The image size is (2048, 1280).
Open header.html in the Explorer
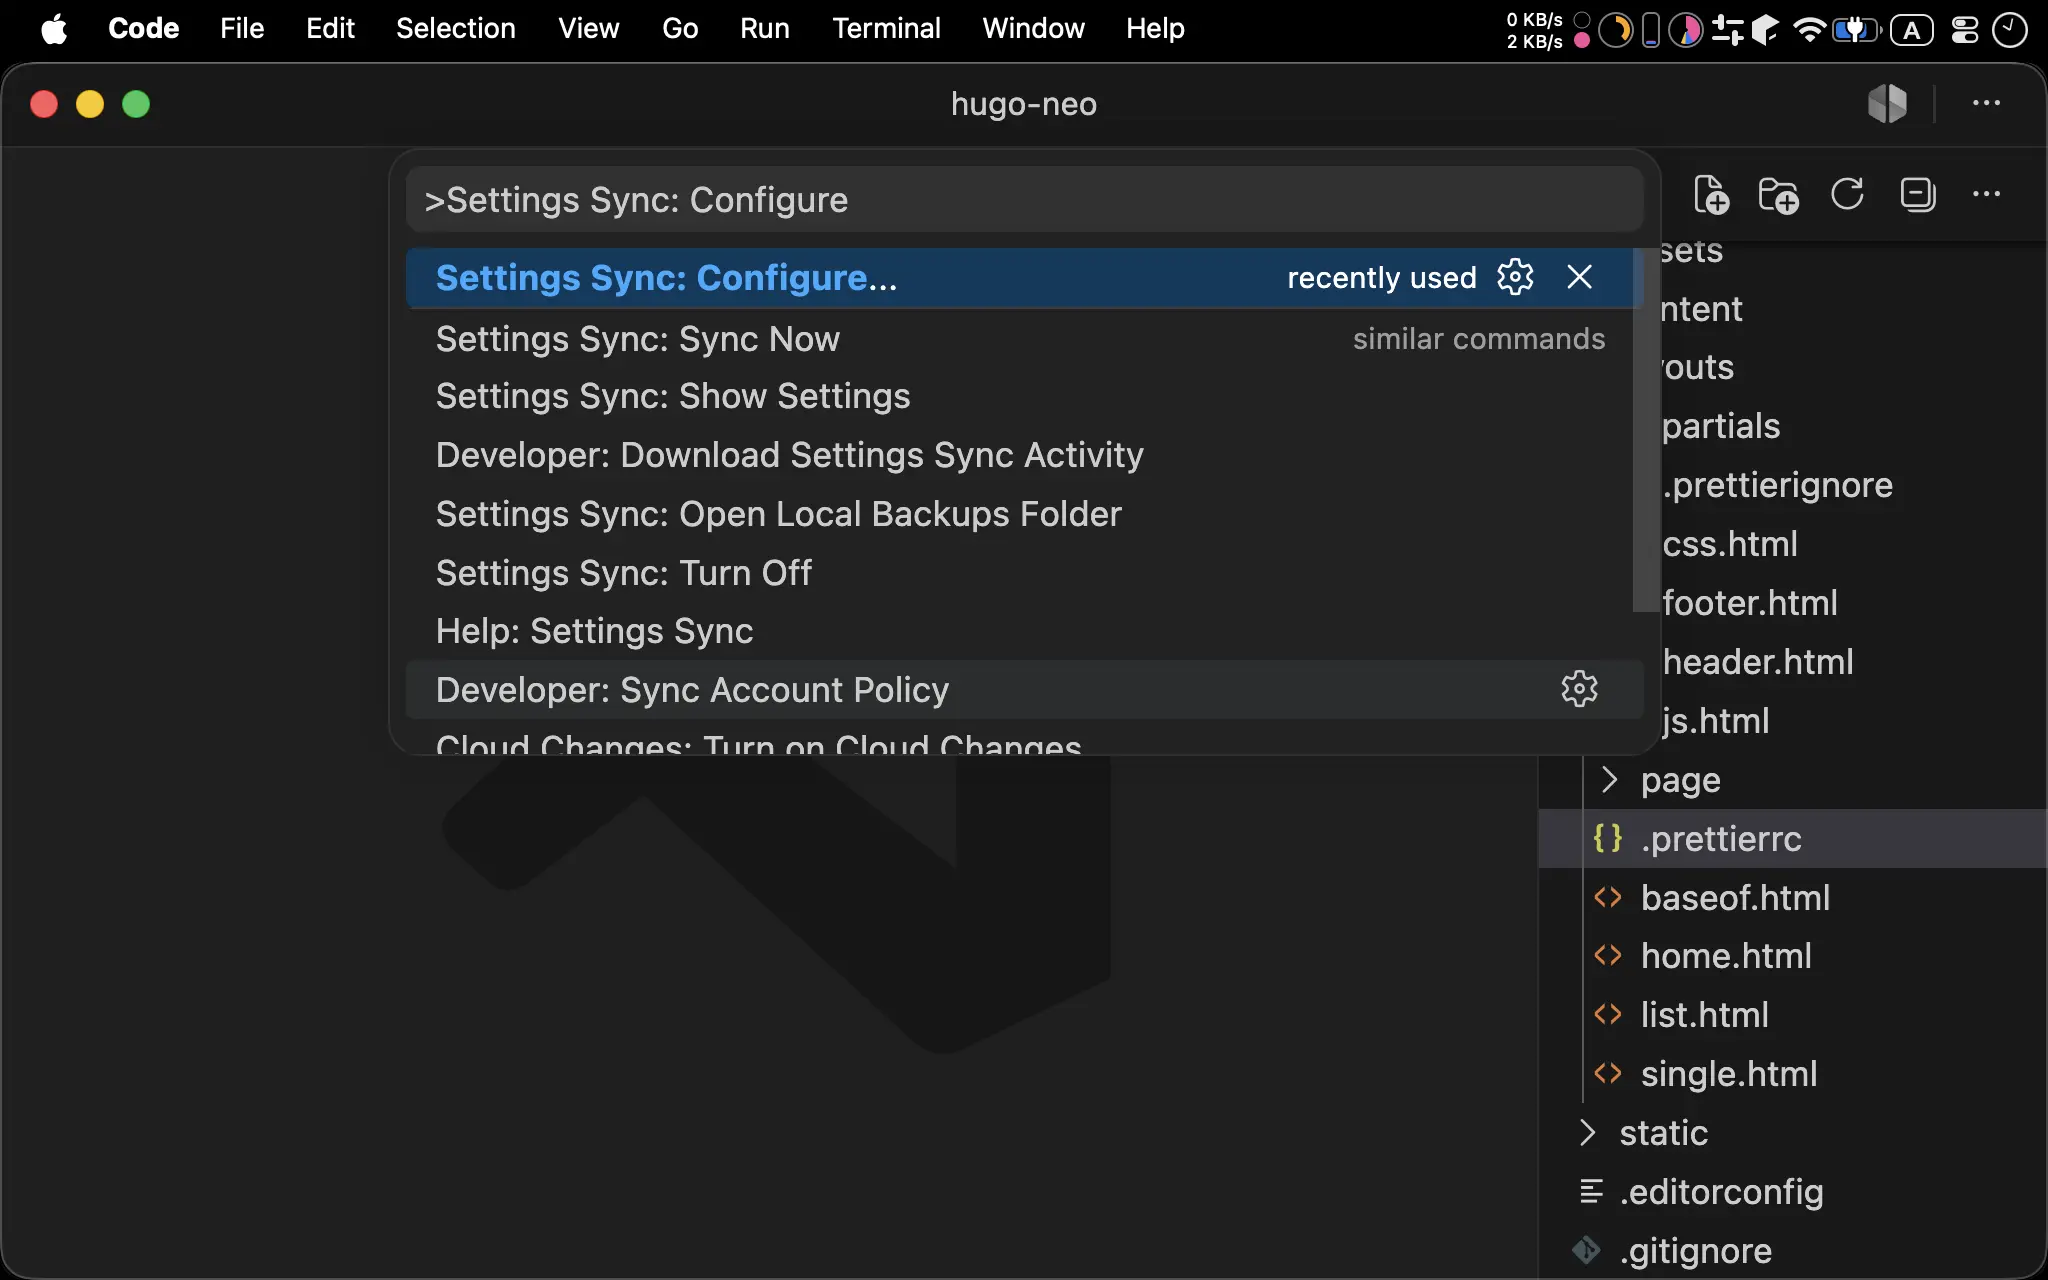click(1758, 662)
